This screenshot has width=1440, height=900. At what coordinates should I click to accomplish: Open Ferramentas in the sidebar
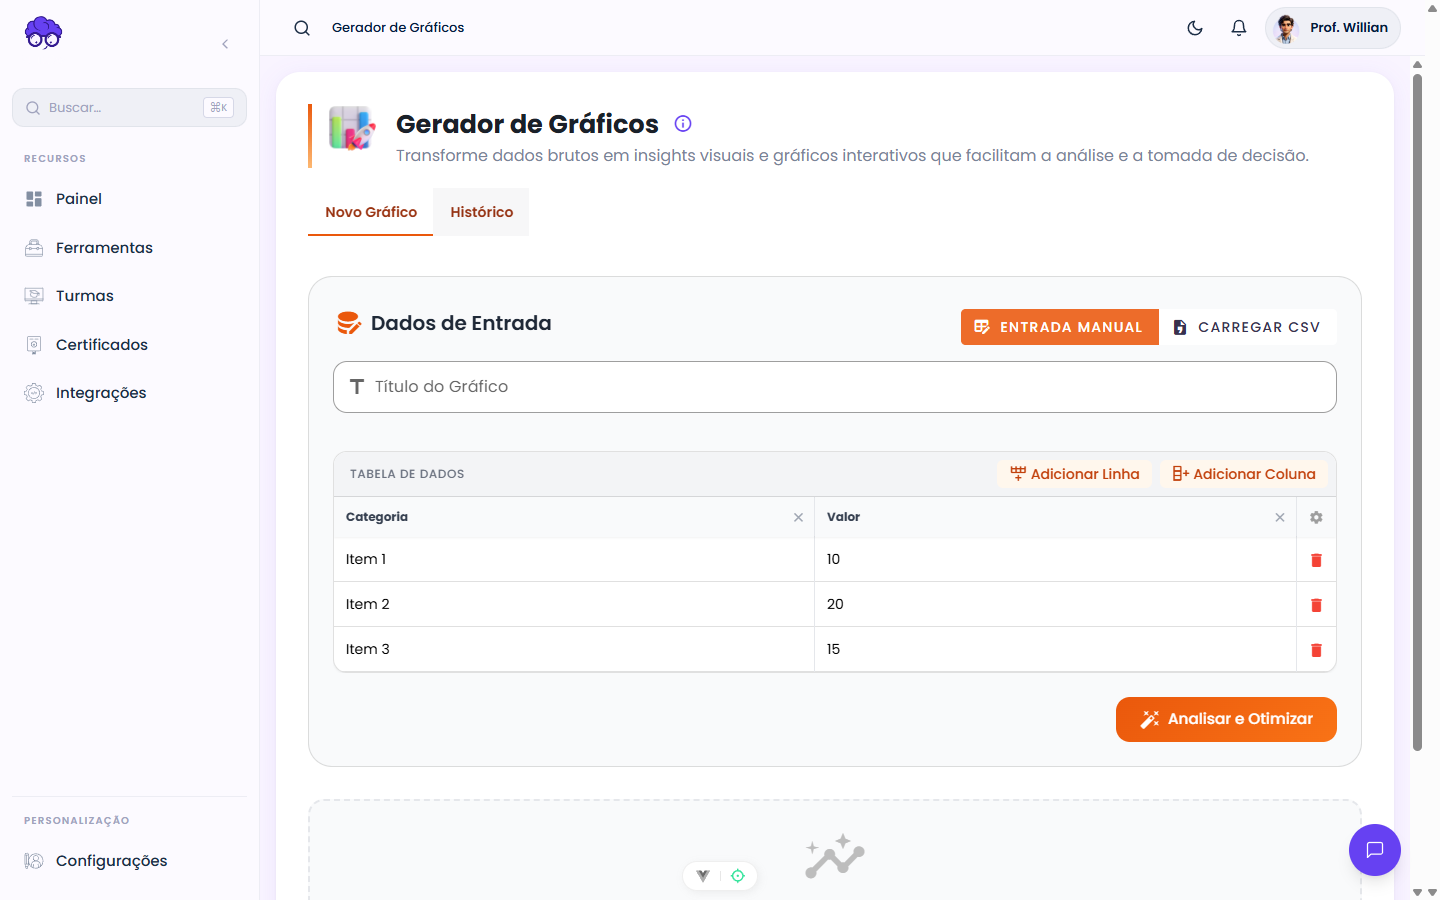pyautogui.click(x=129, y=248)
